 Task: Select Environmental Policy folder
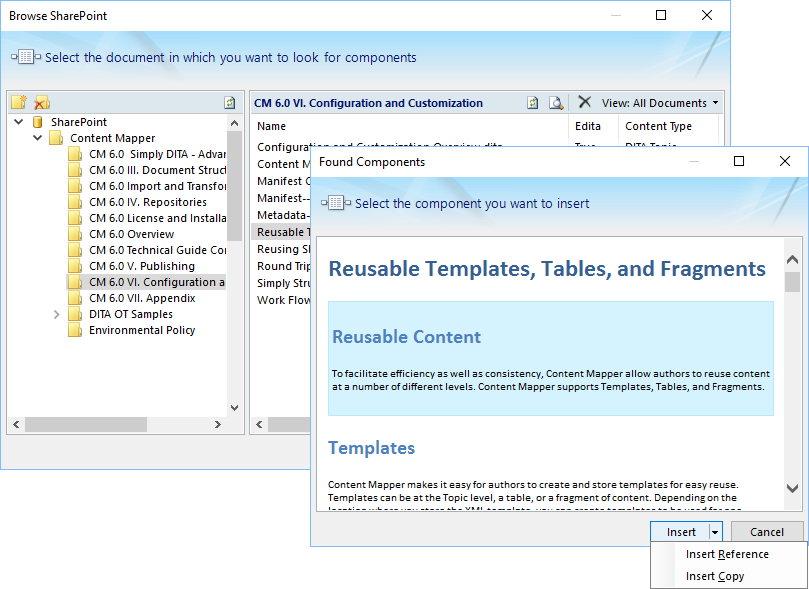pyautogui.click(x=142, y=330)
